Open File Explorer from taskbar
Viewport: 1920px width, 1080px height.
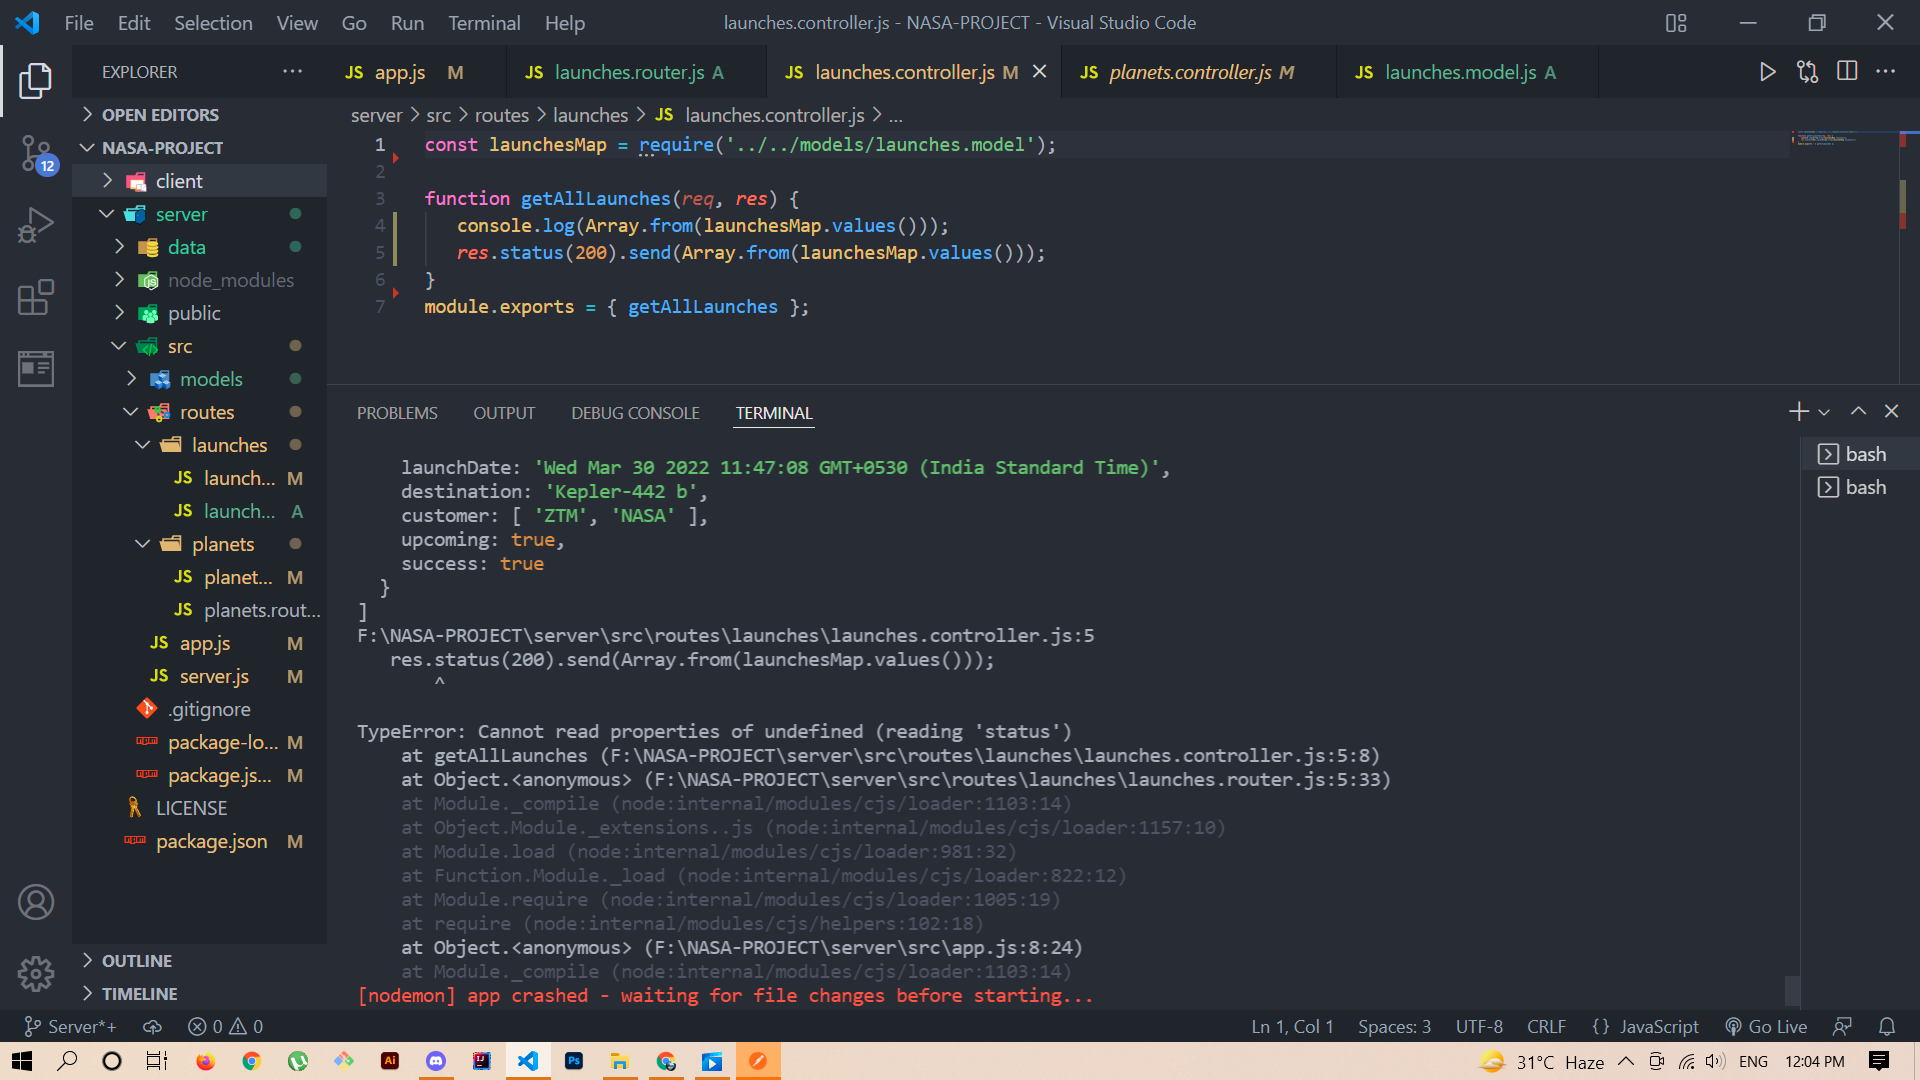[x=620, y=1061]
